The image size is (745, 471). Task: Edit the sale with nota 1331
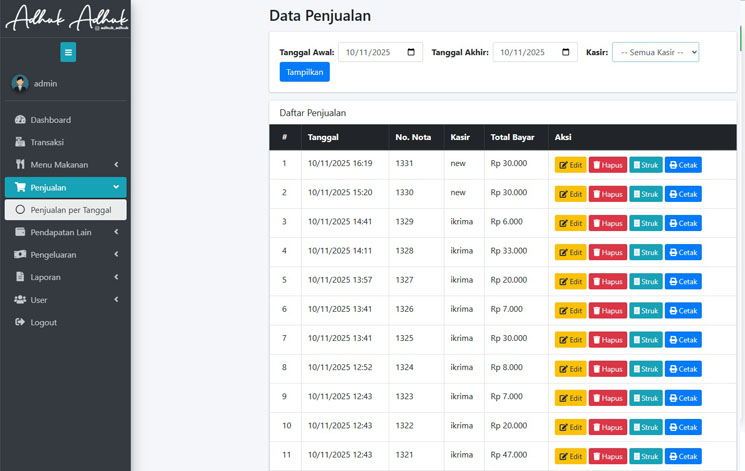[x=570, y=165]
